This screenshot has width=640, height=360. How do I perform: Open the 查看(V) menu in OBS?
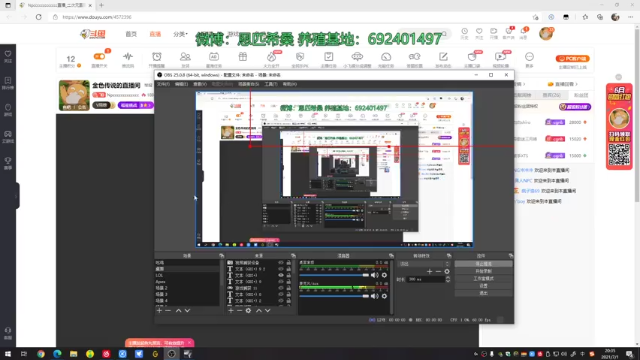(200, 84)
